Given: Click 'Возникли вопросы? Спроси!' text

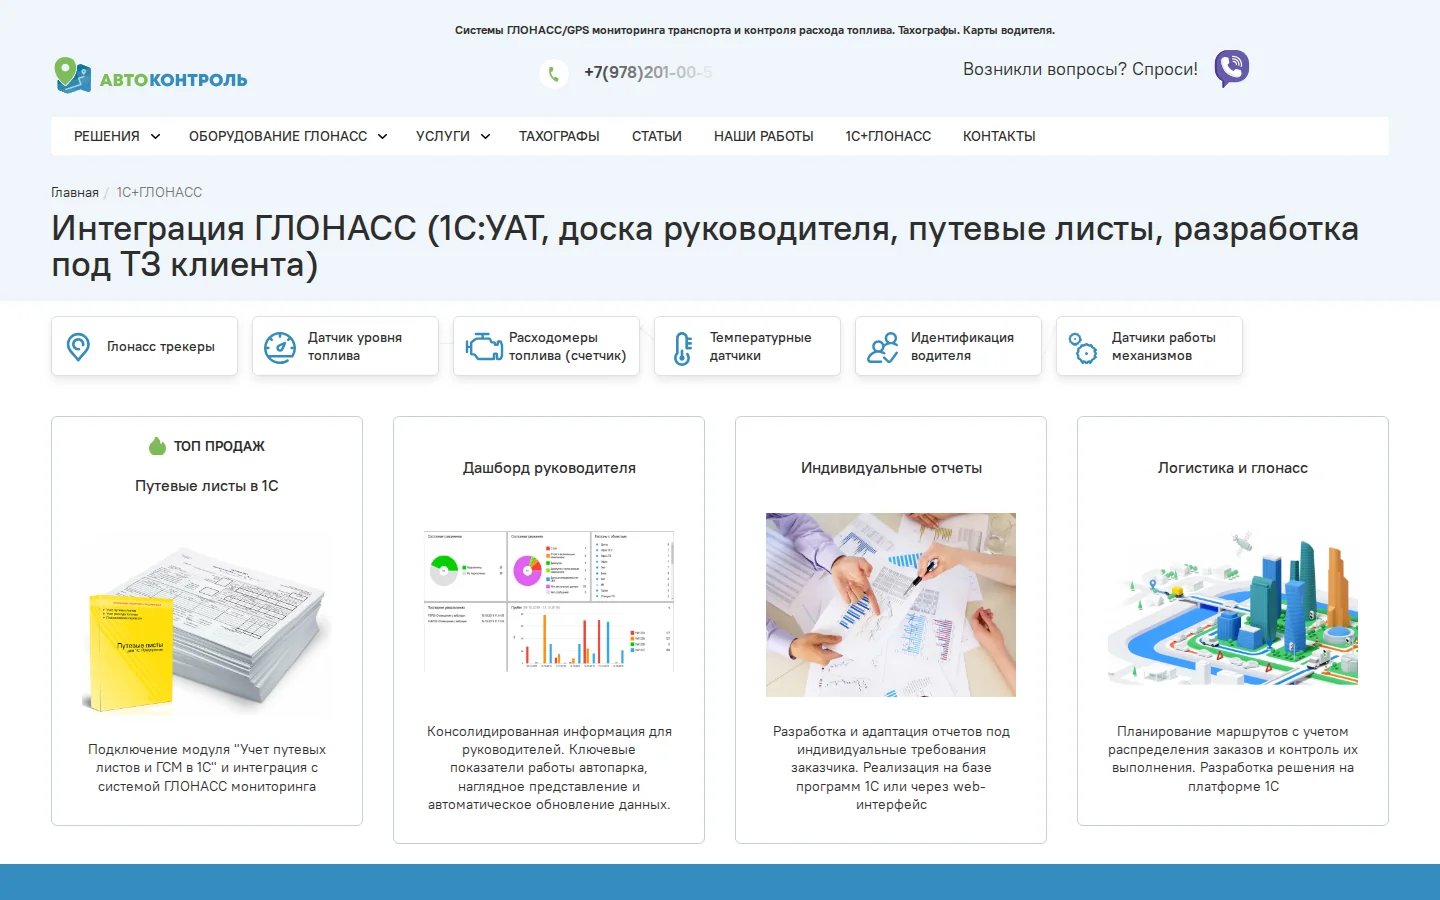Looking at the screenshot, I should click(1080, 69).
